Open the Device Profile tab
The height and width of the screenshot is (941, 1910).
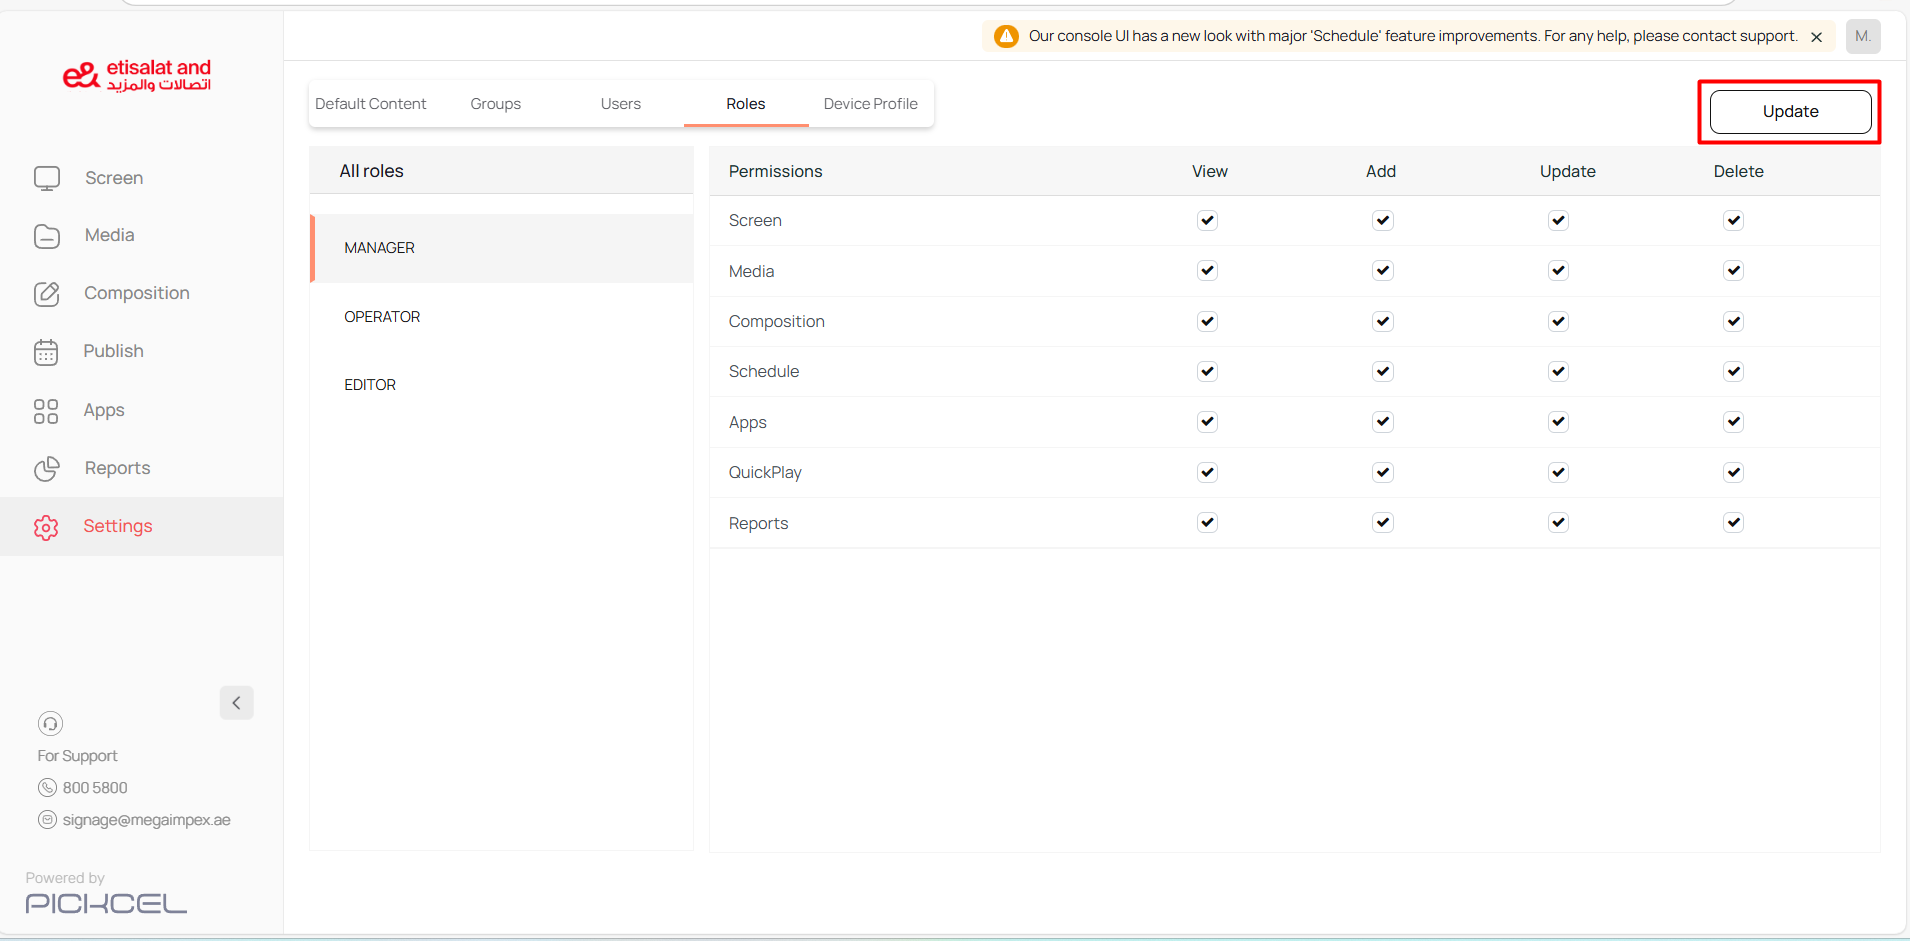tap(870, 104)
